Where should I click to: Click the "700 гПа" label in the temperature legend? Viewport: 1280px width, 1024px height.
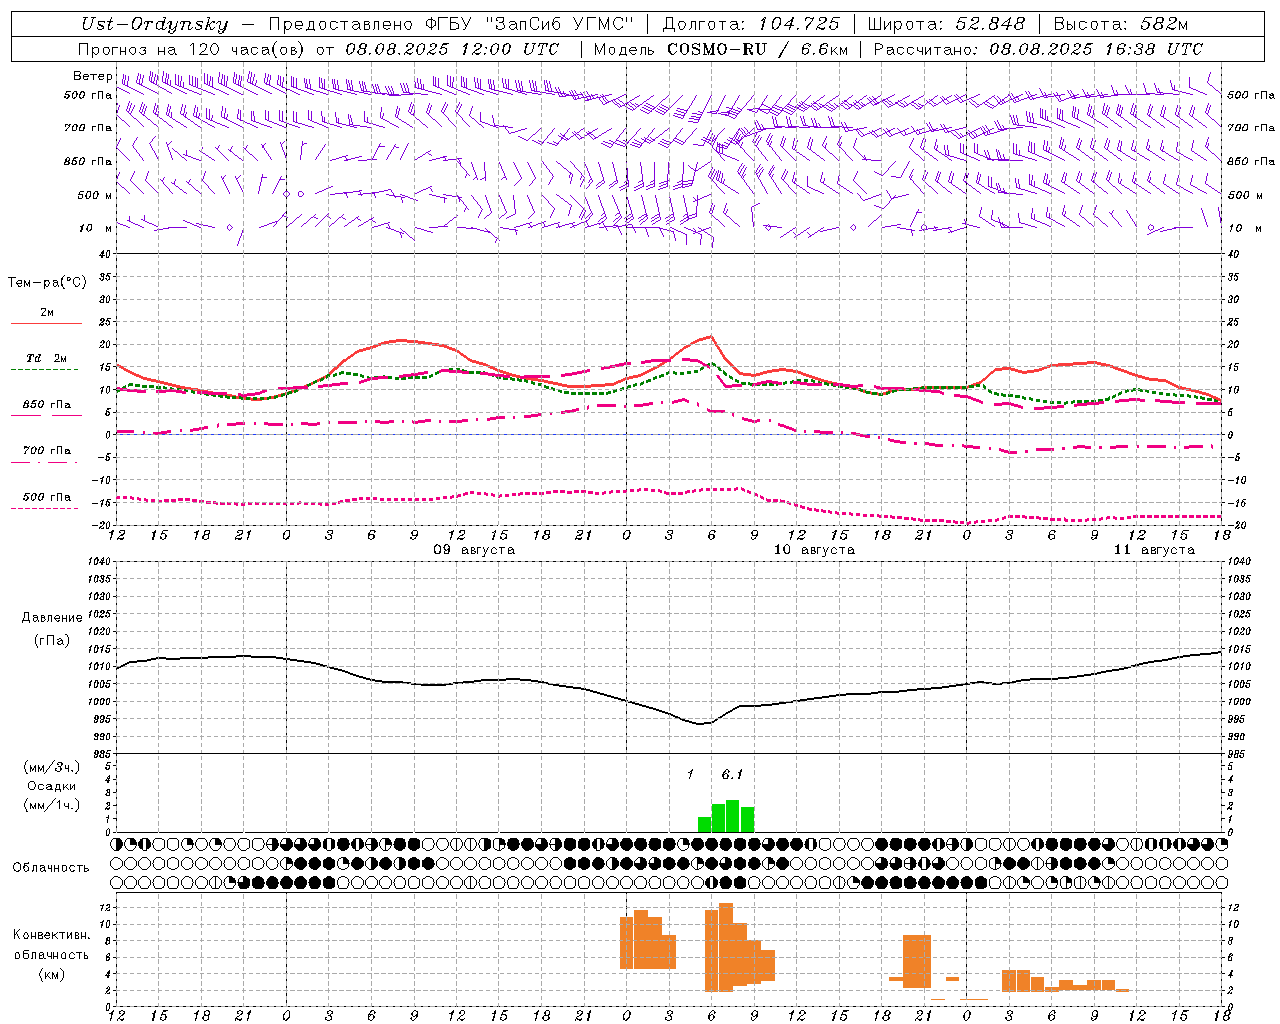47,451
